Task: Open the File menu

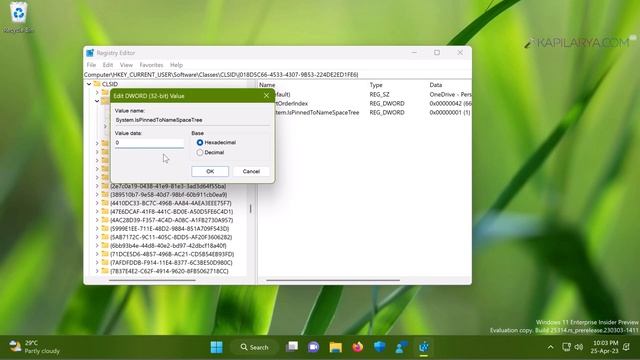Action: coord(91,65)
